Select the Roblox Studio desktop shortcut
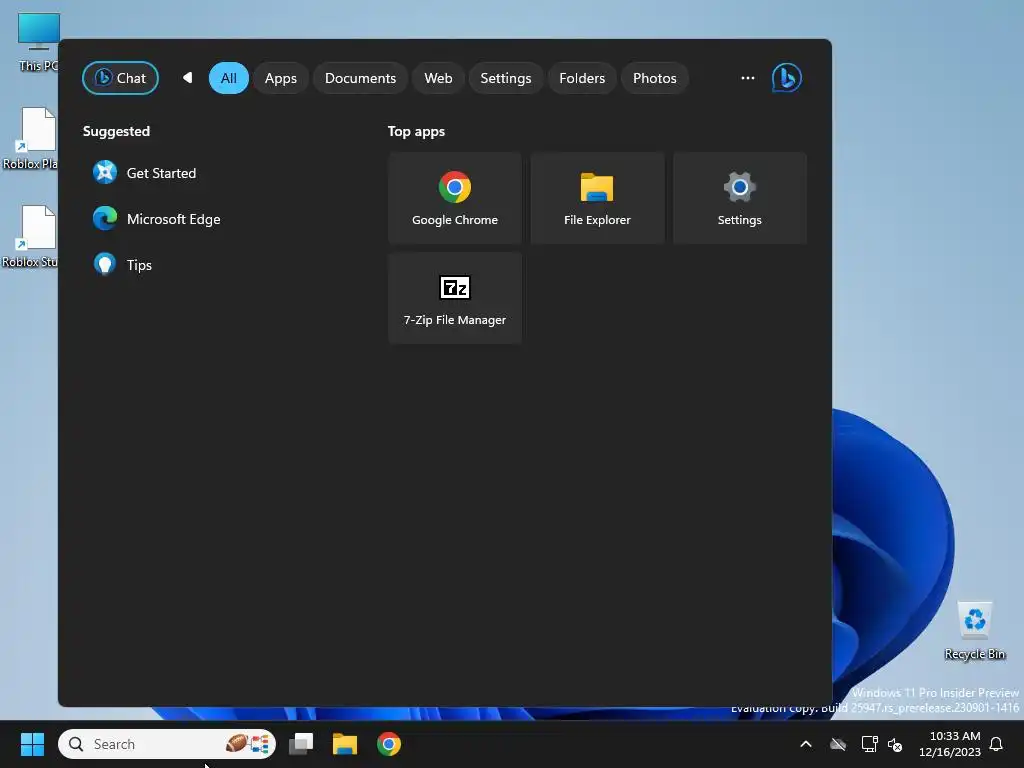Viewport: 1024px width, 768px height. pyautogui.click(x=31, y=236)
